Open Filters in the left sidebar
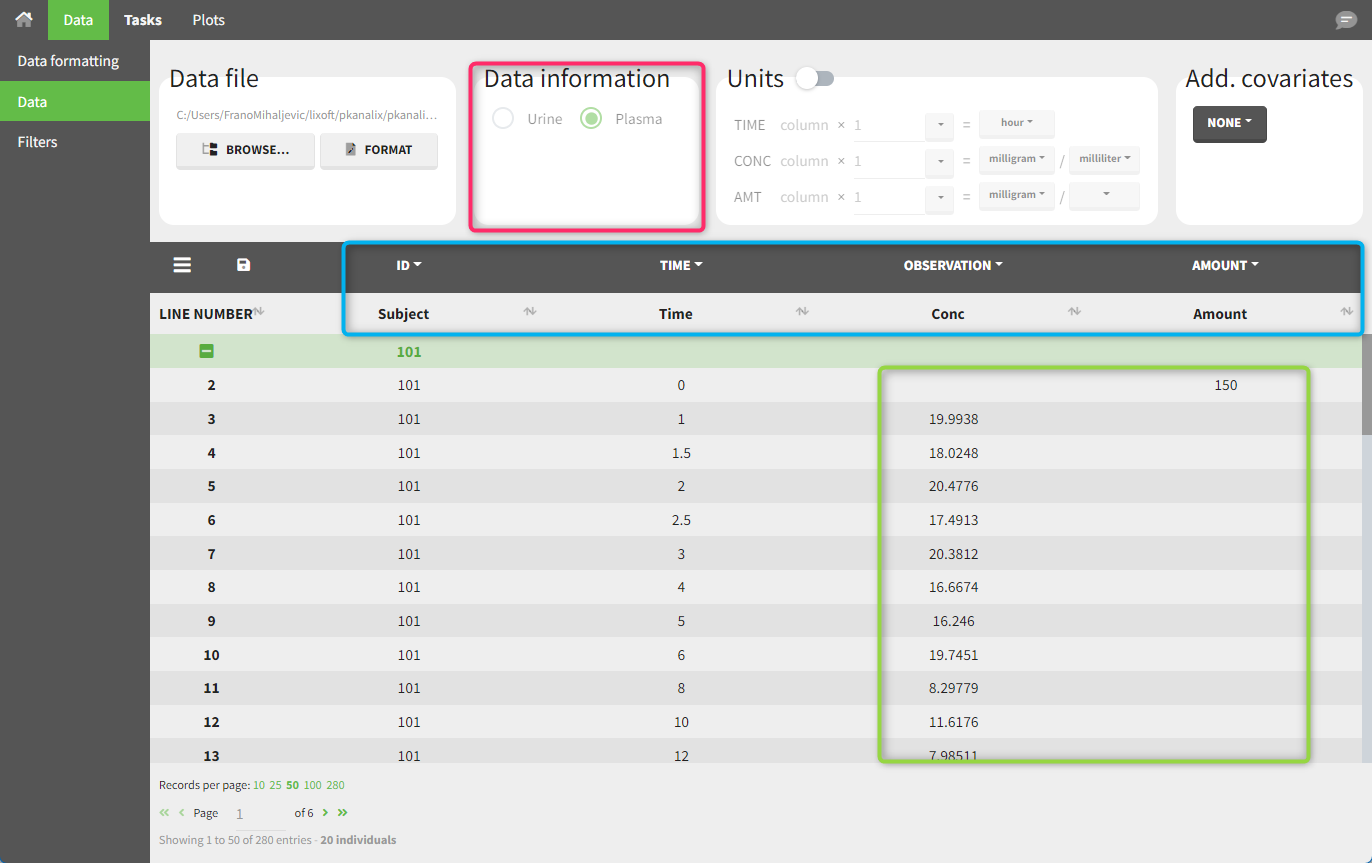Viewport: 1372px width, 863px height. (x=38, y=142)
